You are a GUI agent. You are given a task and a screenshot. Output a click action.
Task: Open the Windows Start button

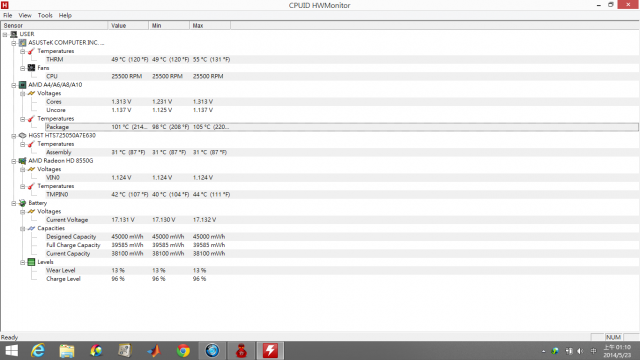click(x=11, y=351)
